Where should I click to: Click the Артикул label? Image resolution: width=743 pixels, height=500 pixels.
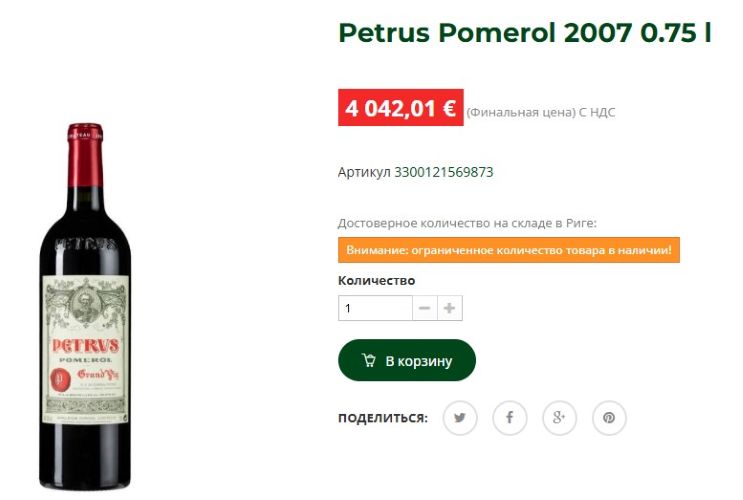[364, 172]
